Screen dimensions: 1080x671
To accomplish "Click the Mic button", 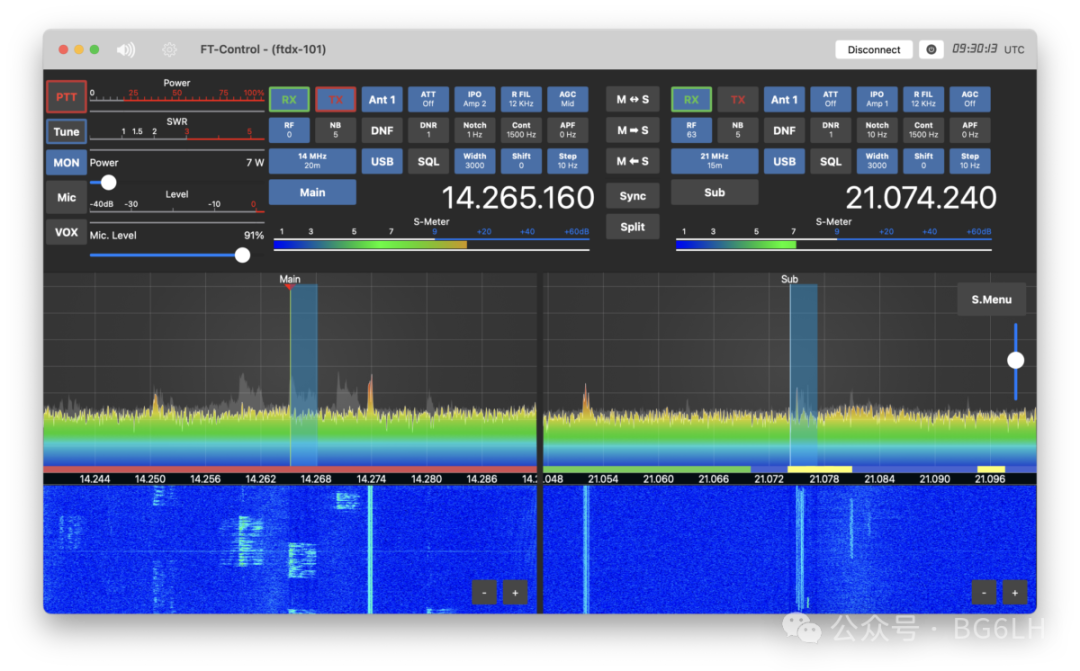I will (66, 197).
